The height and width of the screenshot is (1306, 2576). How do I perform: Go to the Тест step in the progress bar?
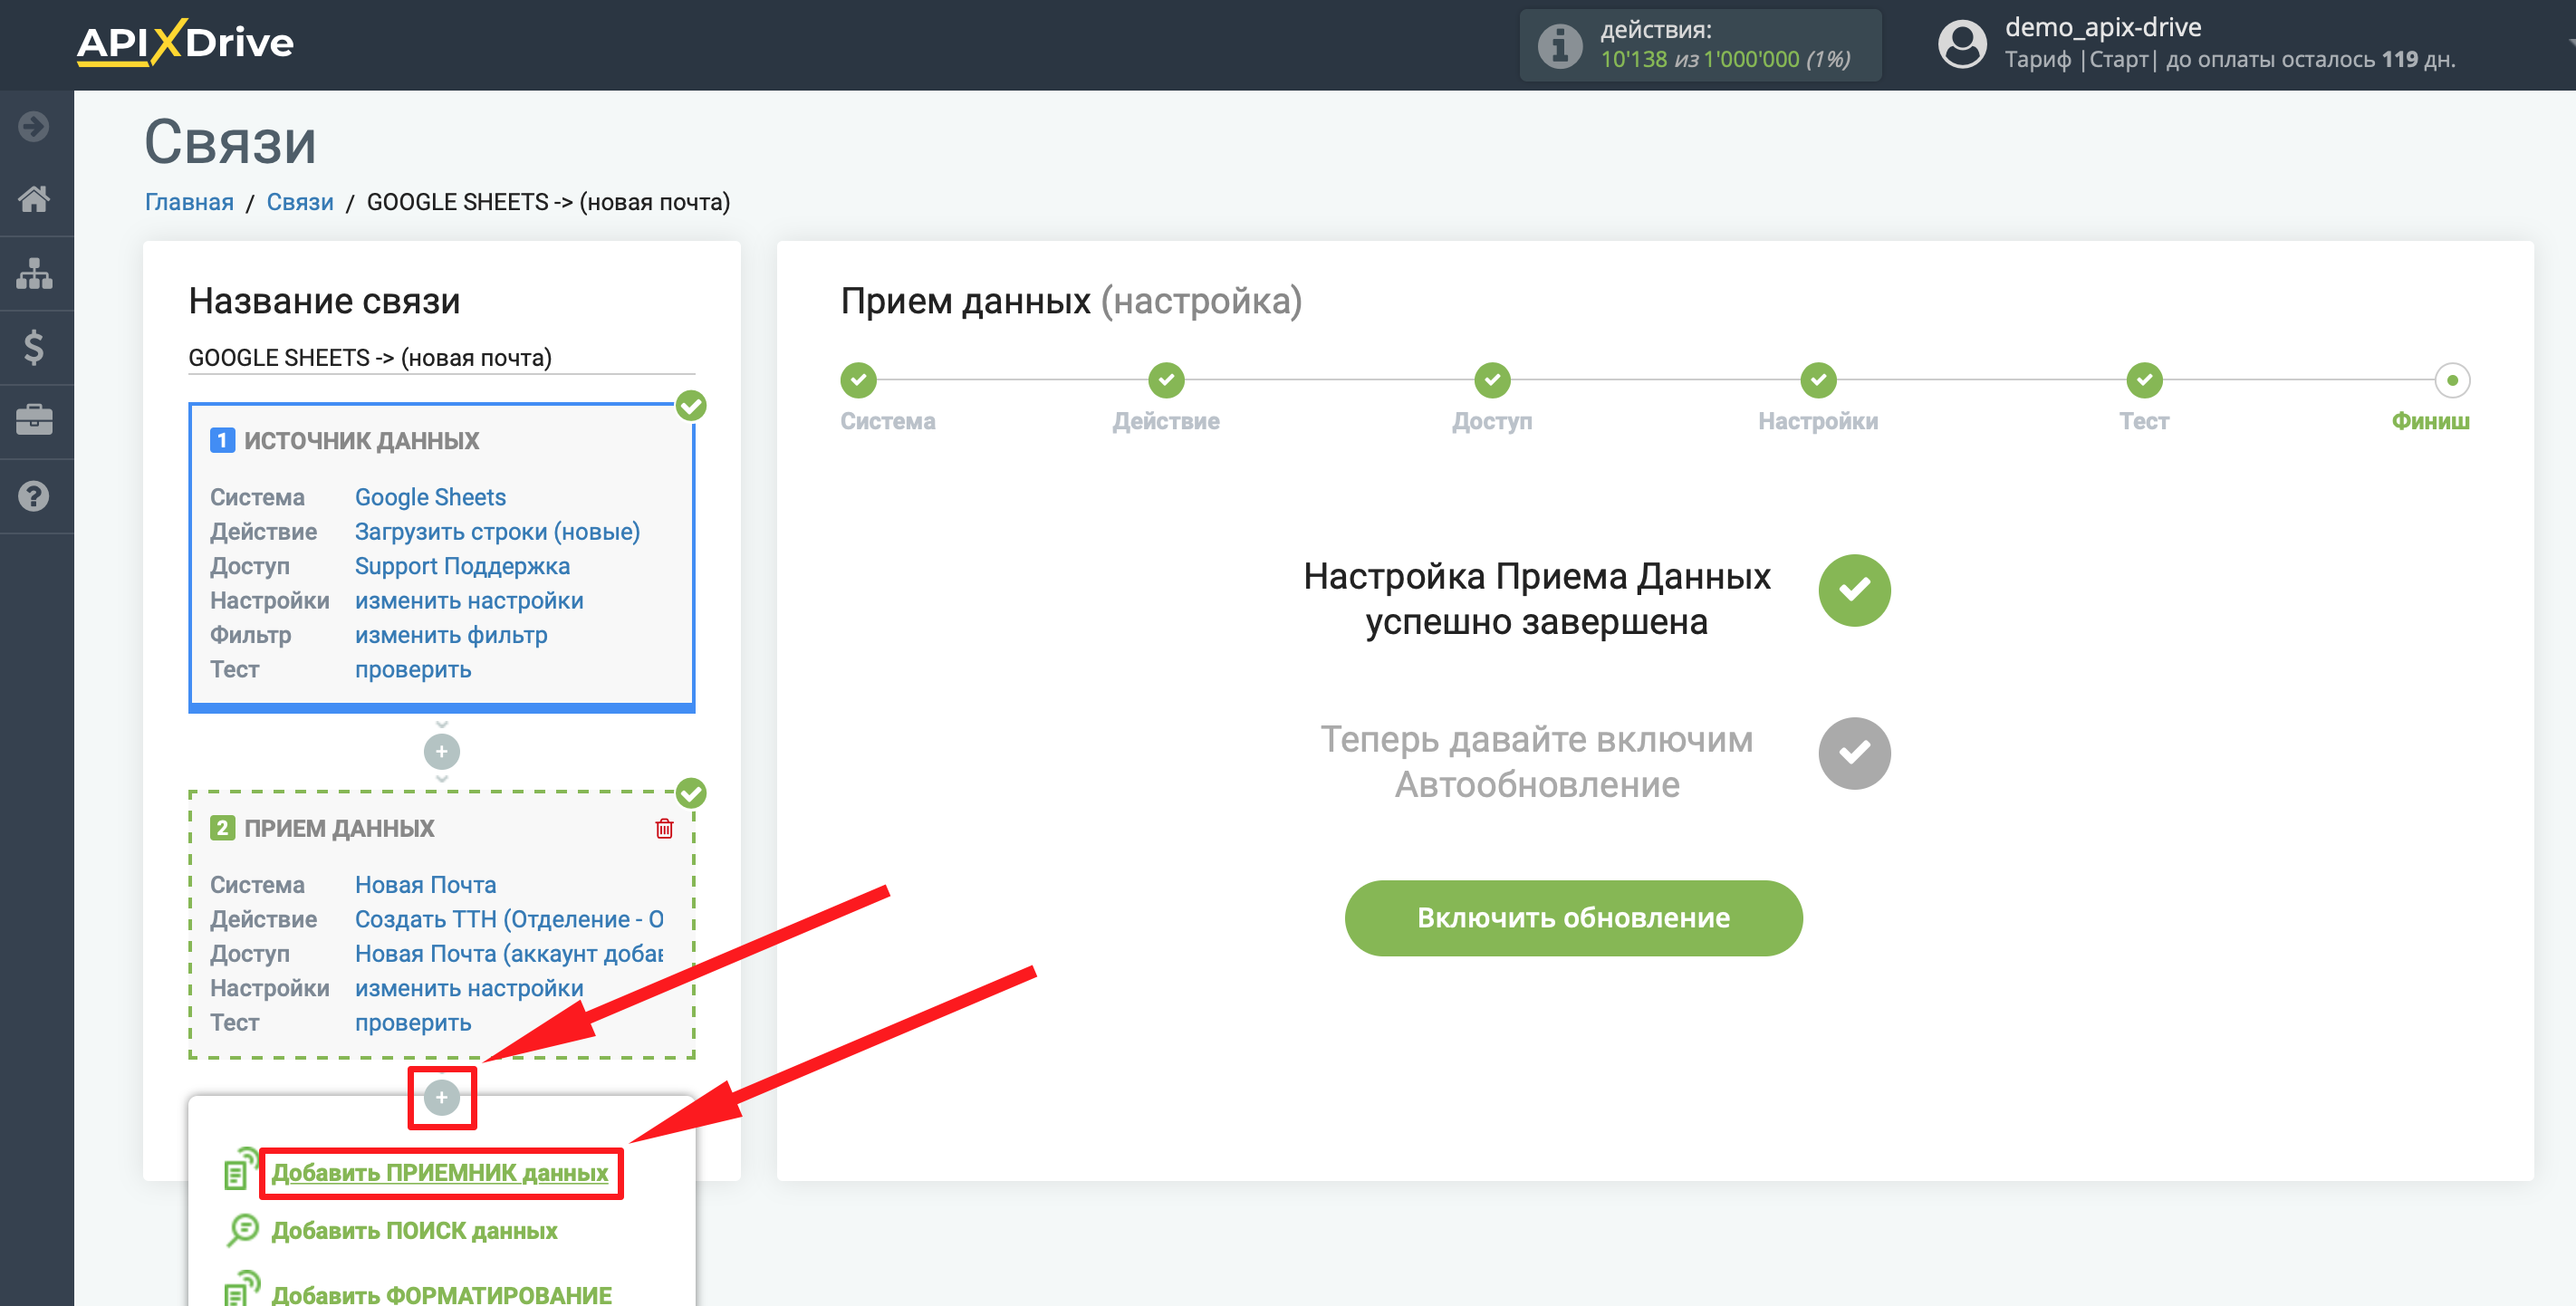pos(2144,380)
